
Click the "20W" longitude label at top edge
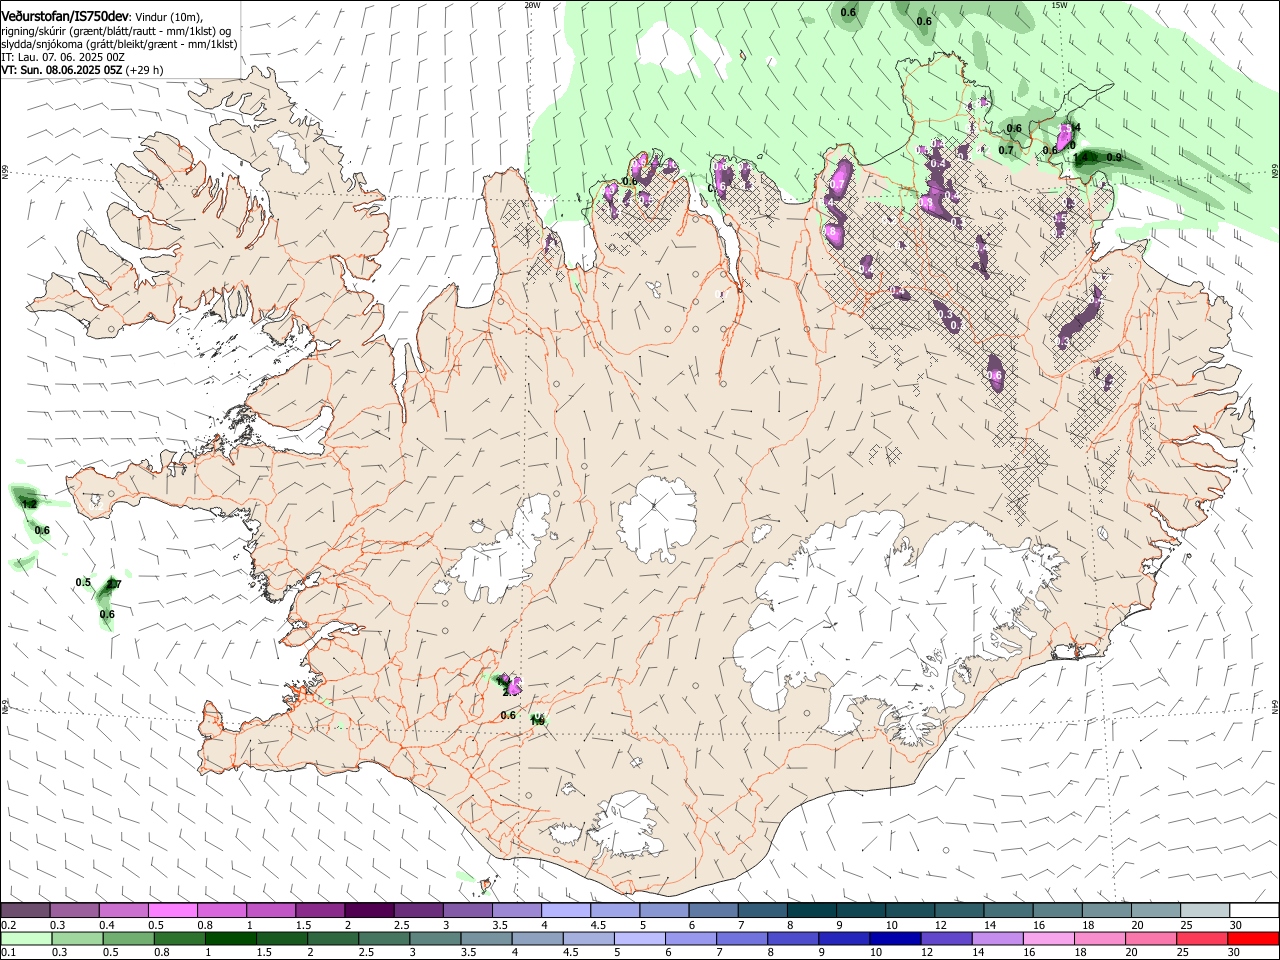532,5
